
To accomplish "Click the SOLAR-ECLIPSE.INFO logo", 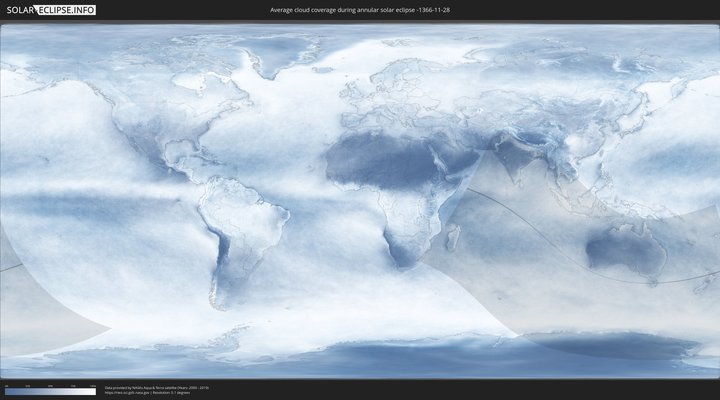I will (51, 10).
